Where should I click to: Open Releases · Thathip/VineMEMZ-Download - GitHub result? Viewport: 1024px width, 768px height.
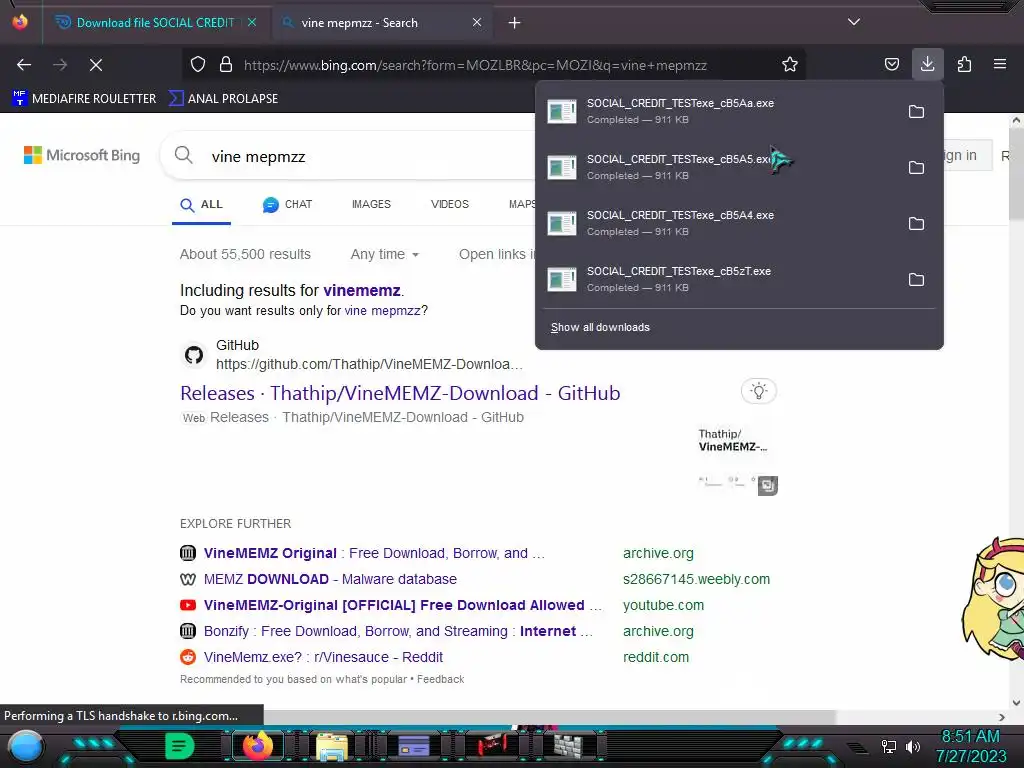coord(400,393)
